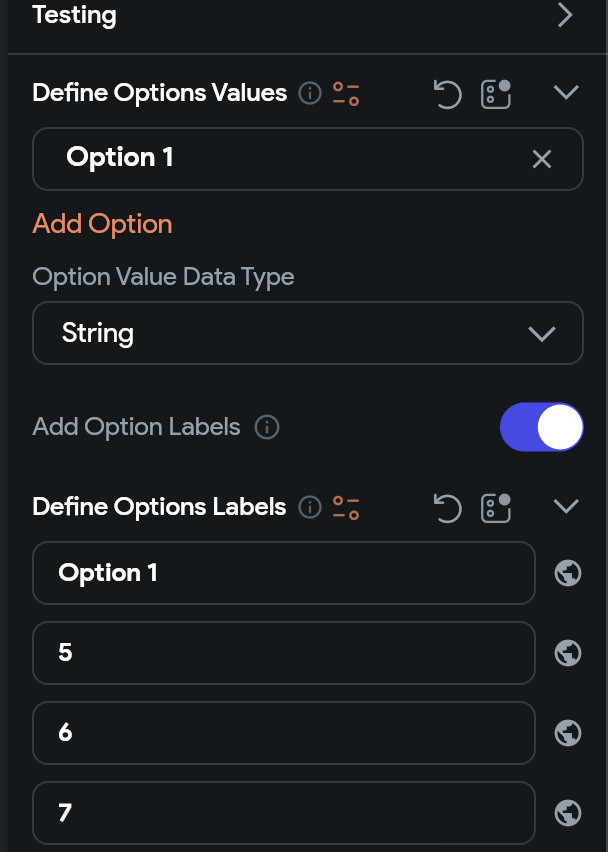Select the orange options settings icon near Define Options Values
The width and height of the screenshot is (608, 852).
tap(345, 93)
